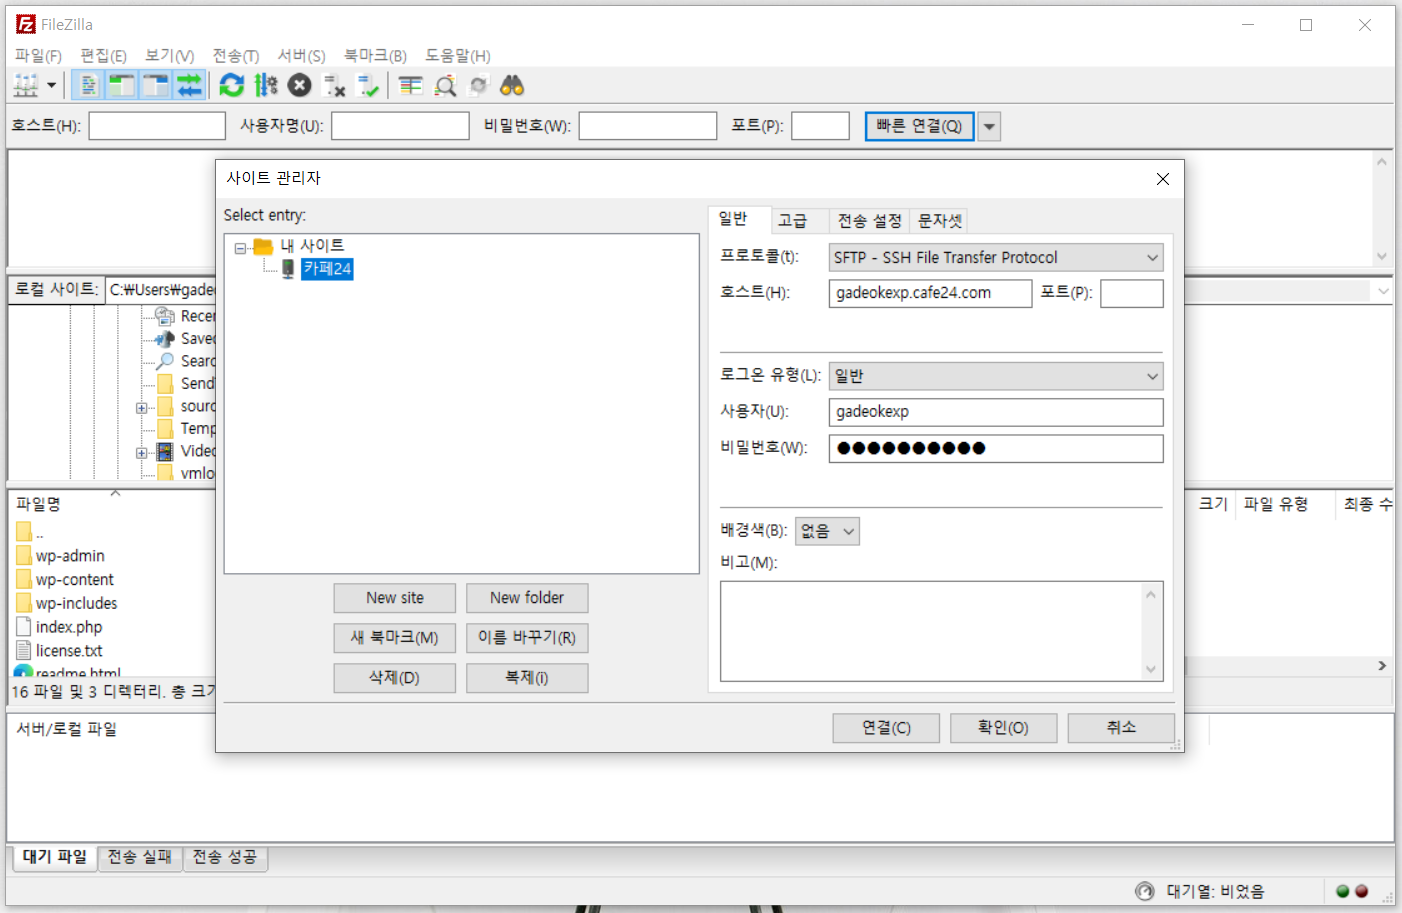The width and height of the screenshot is (1402, 913).
Task: Click the quickconnect 포트(P) input field
Action: [x=820, y=126]
